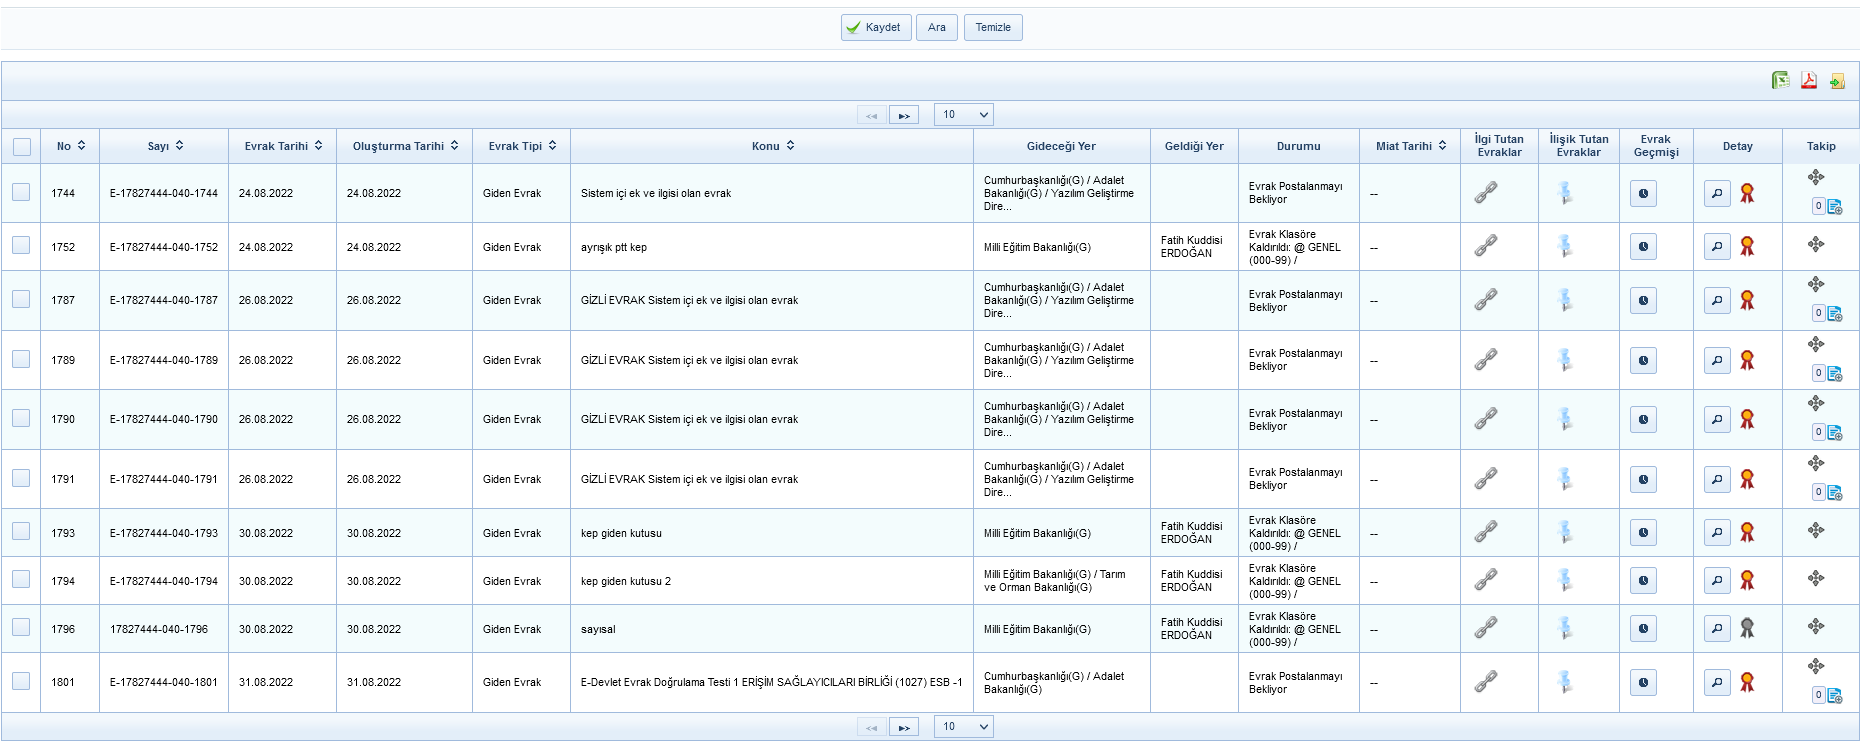Screen dimensions: 1865x745
Task: Sort by the Oluşturma Tarihi header
Action: tap(405, 146)
